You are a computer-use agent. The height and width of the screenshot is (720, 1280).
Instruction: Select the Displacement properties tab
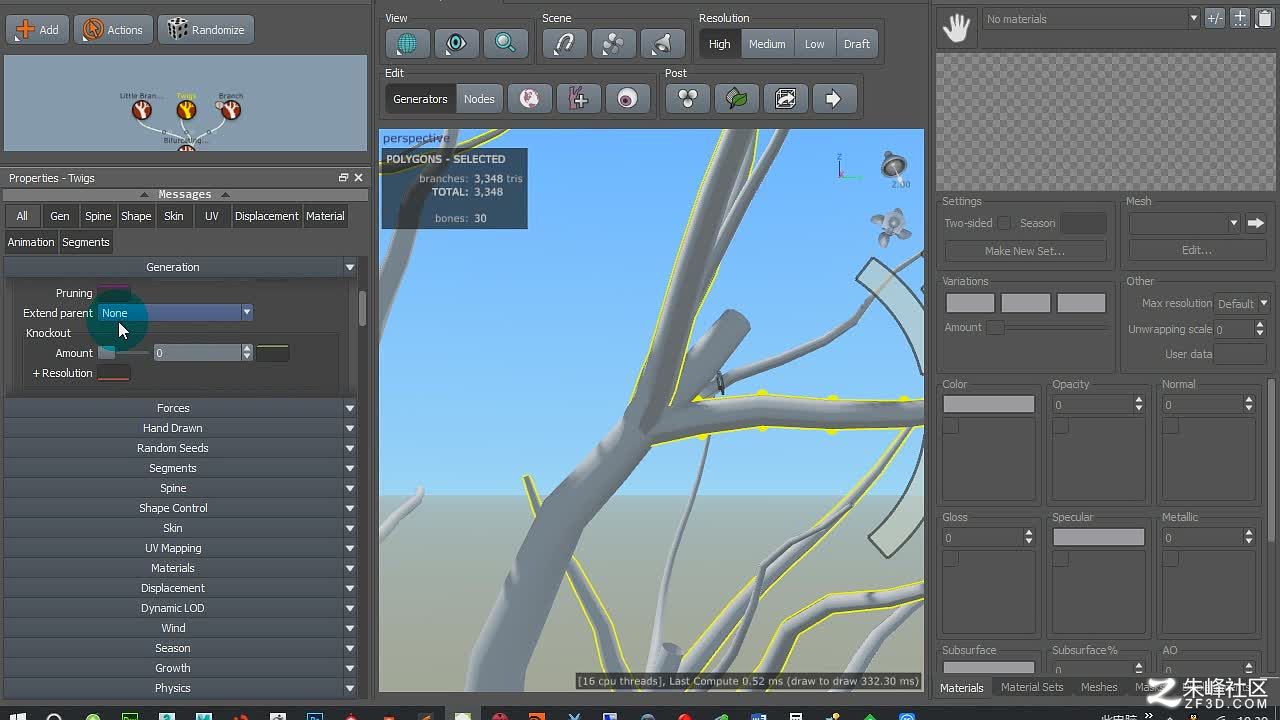coord(267,216)
